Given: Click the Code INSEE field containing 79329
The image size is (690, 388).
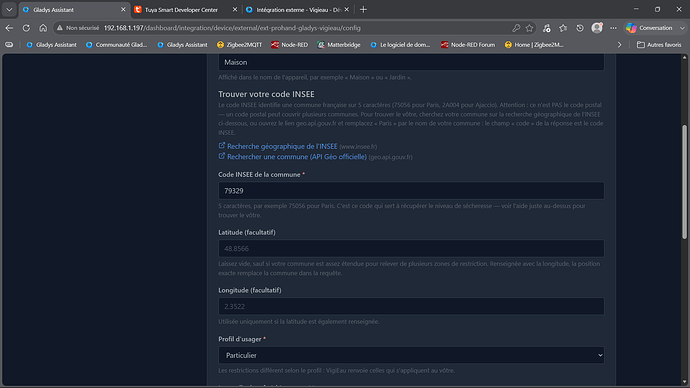Looking at the screenshot, I should tap(411, 190).
